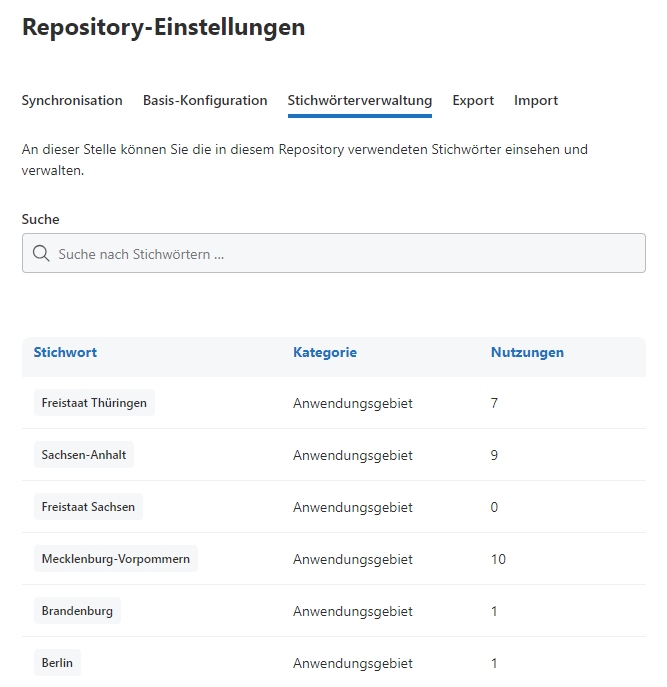Open the Berlin keyword tag
Viewport: 667px width, 687px height.
pyautogui.click(x=58, y=663)
